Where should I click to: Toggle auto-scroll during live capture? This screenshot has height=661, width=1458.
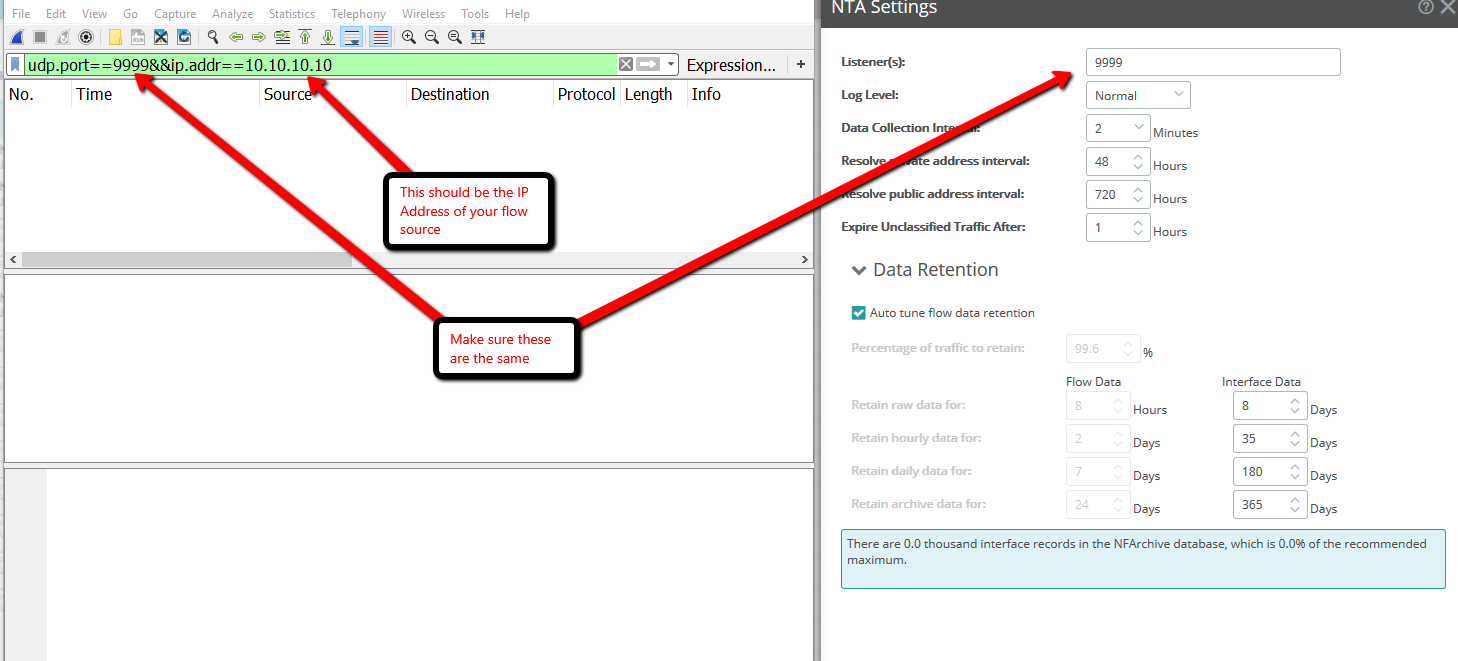351,37
